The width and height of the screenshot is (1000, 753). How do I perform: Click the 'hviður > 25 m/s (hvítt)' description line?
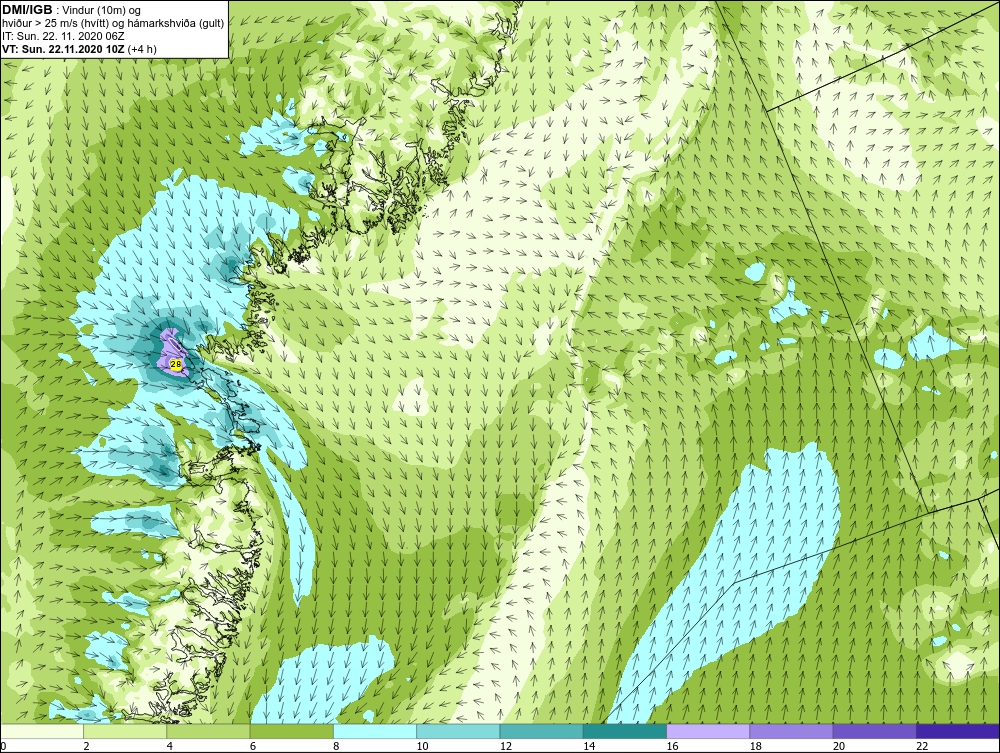(114, 24)
